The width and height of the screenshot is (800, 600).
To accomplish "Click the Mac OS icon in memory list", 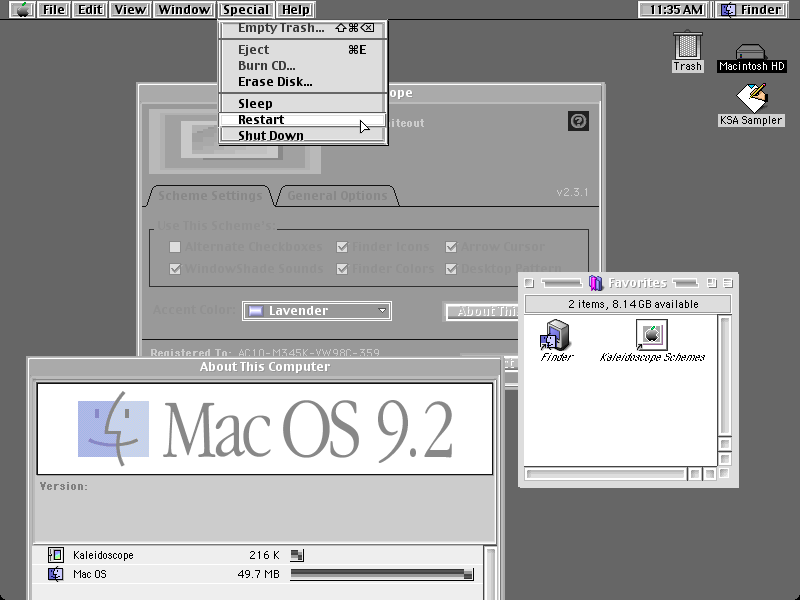I will [x=56, y=574].
